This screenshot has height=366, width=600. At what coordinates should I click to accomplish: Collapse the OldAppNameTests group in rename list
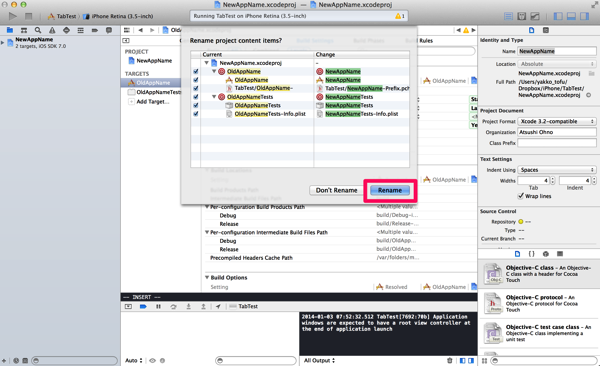click(214, 97)
